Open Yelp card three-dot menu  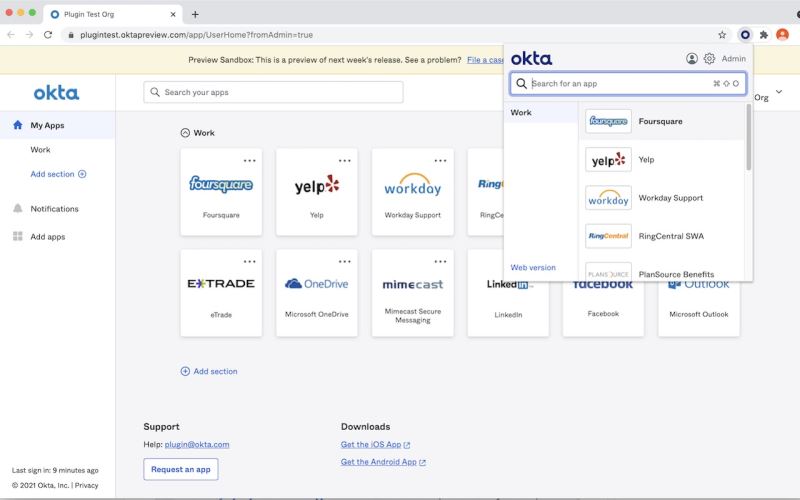345,161
